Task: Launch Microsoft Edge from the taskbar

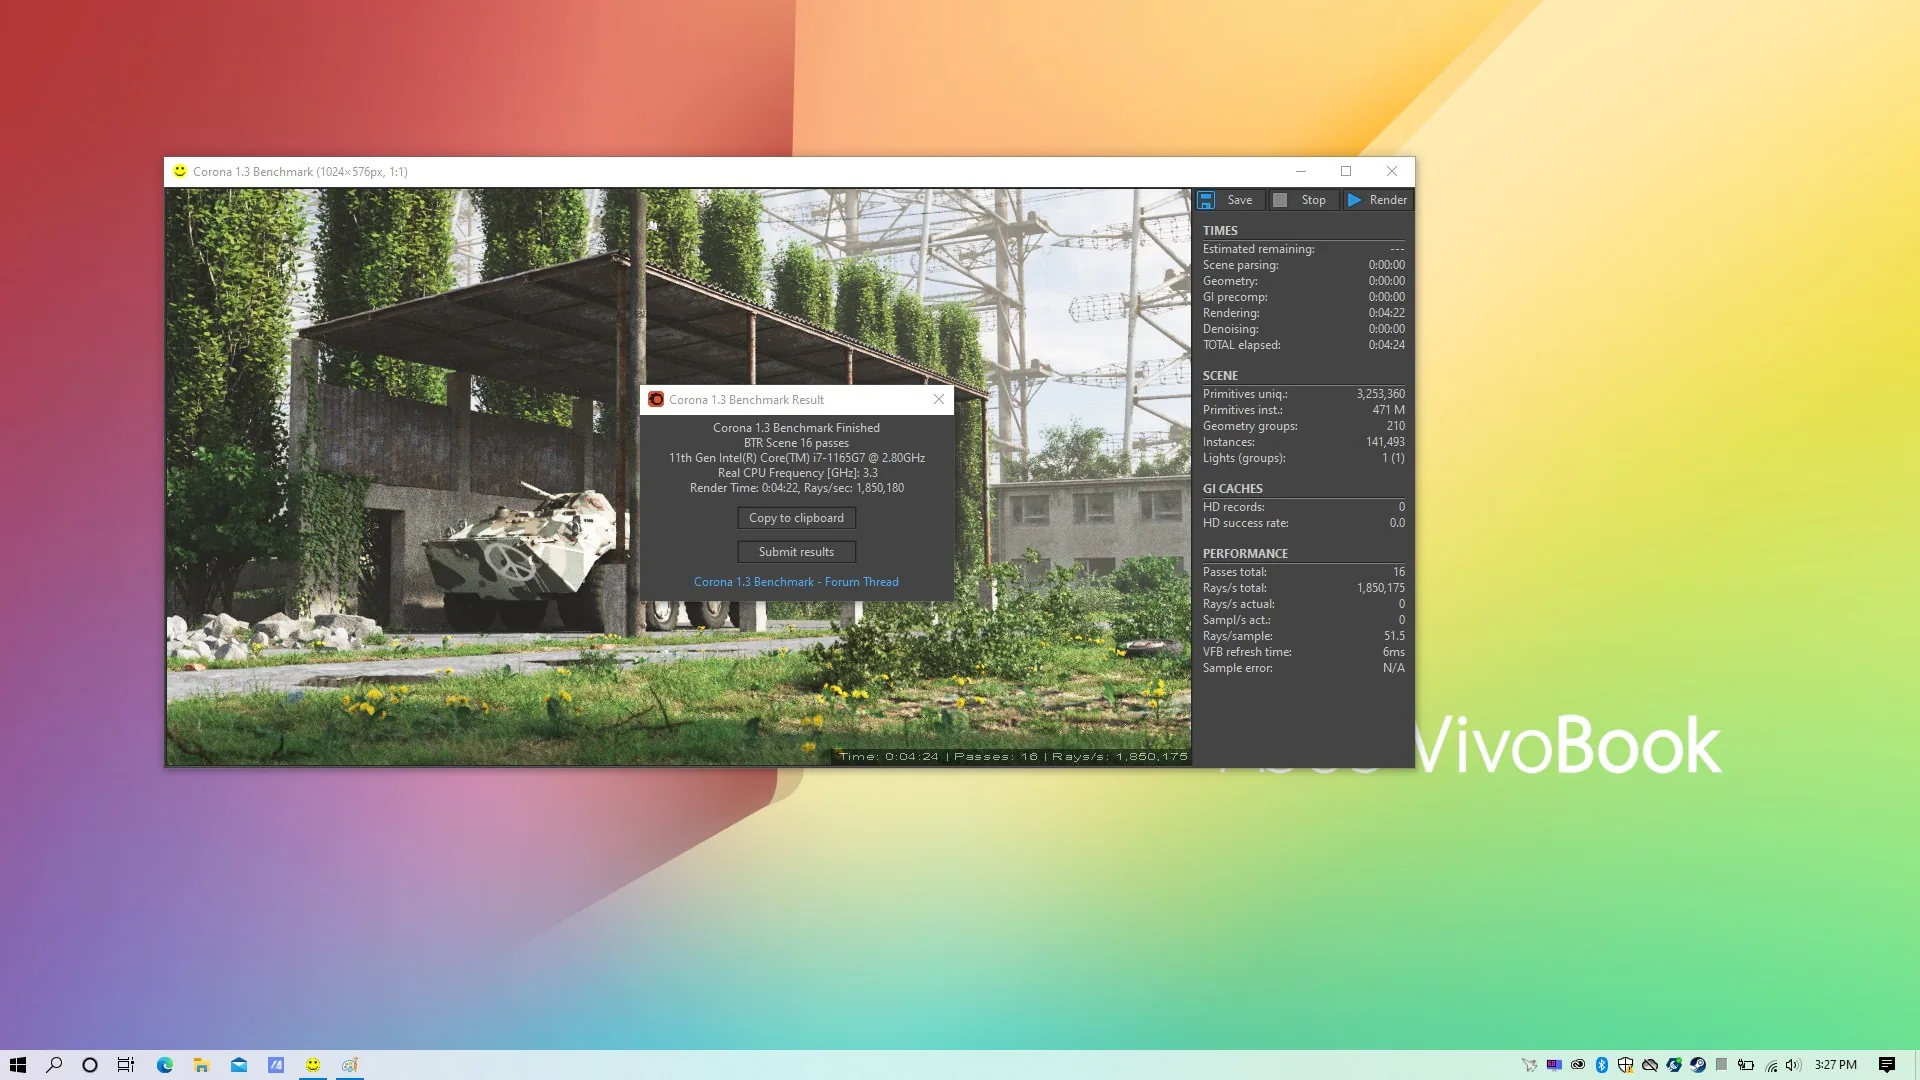Action: tap(164, 1065)
